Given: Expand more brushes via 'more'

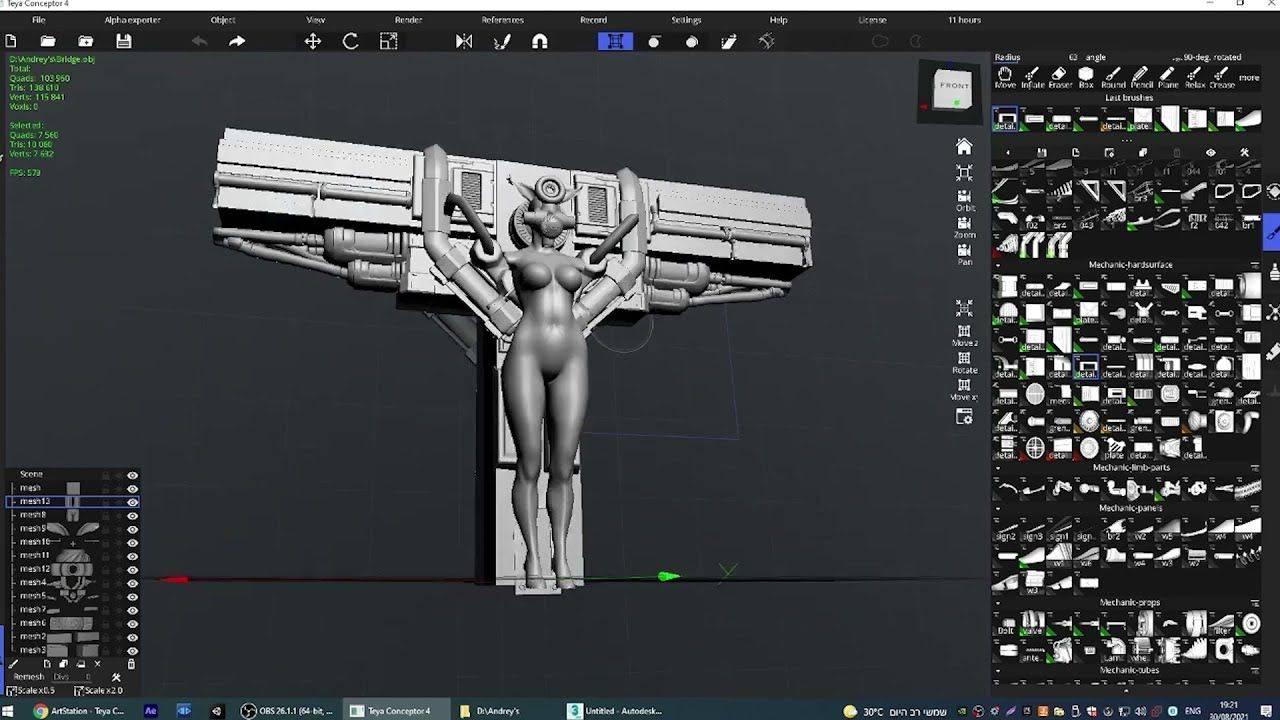Looking at the screenshot, I should pos(1249,77).
